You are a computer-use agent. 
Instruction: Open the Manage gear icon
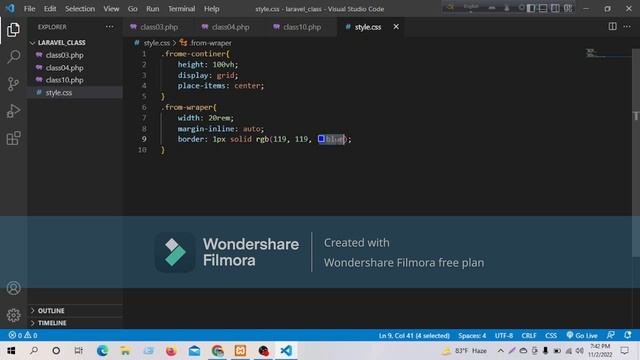tap(13, 315)
